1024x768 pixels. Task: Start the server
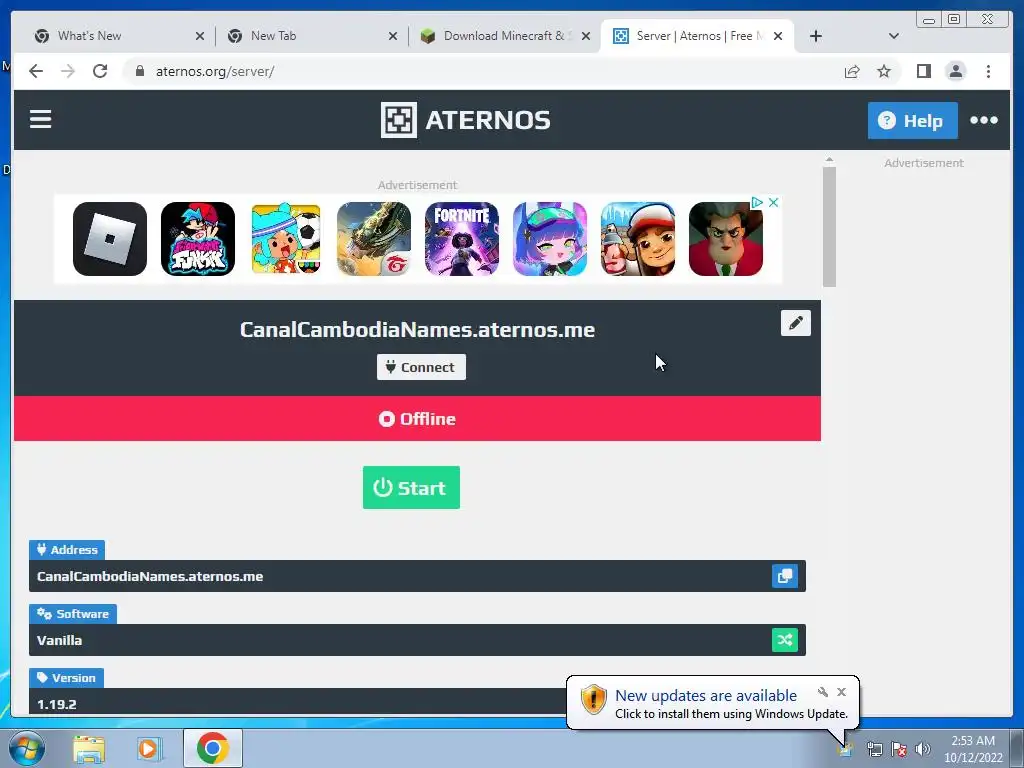click(x=411, y=487)
